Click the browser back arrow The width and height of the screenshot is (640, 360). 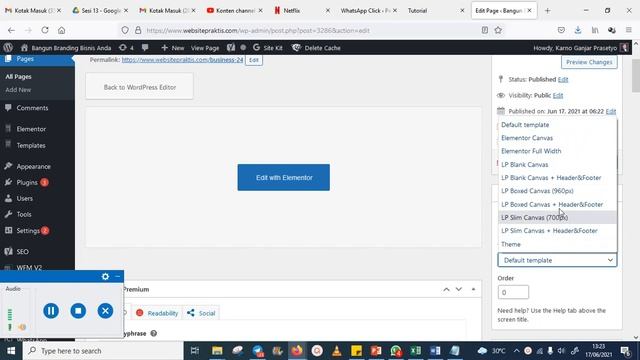point(11,30)
